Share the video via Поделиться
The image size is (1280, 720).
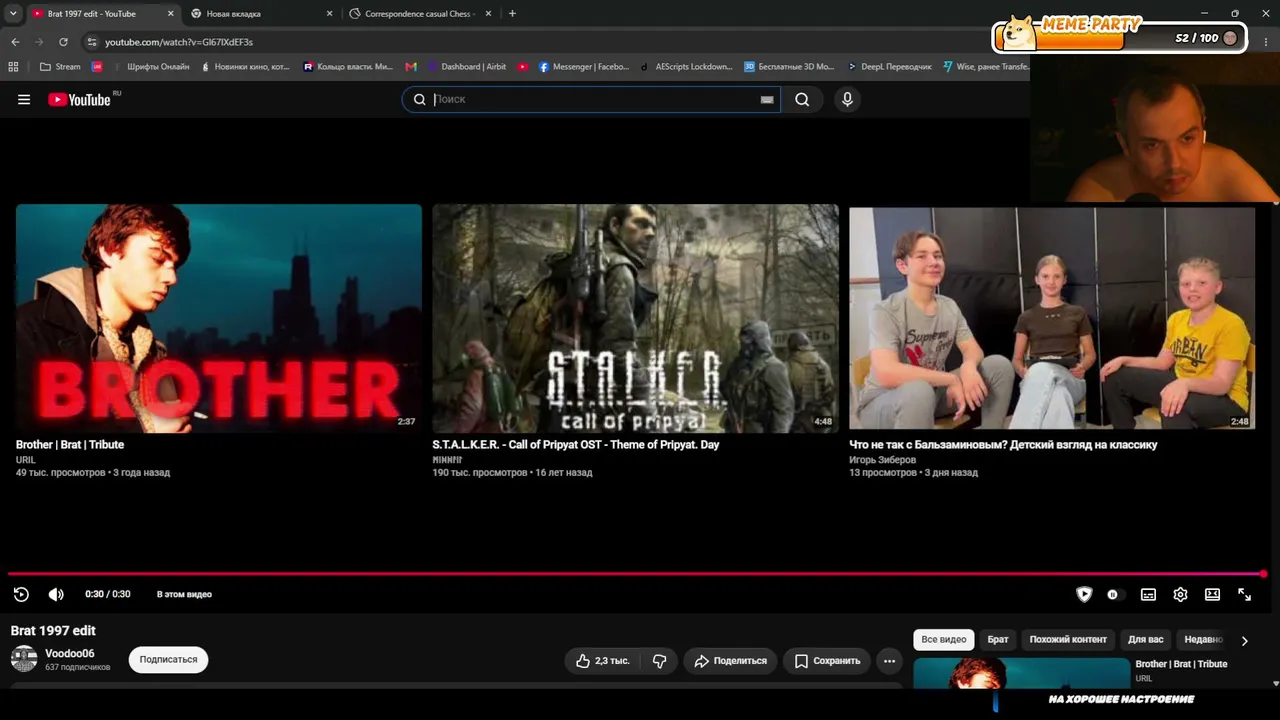730,661
